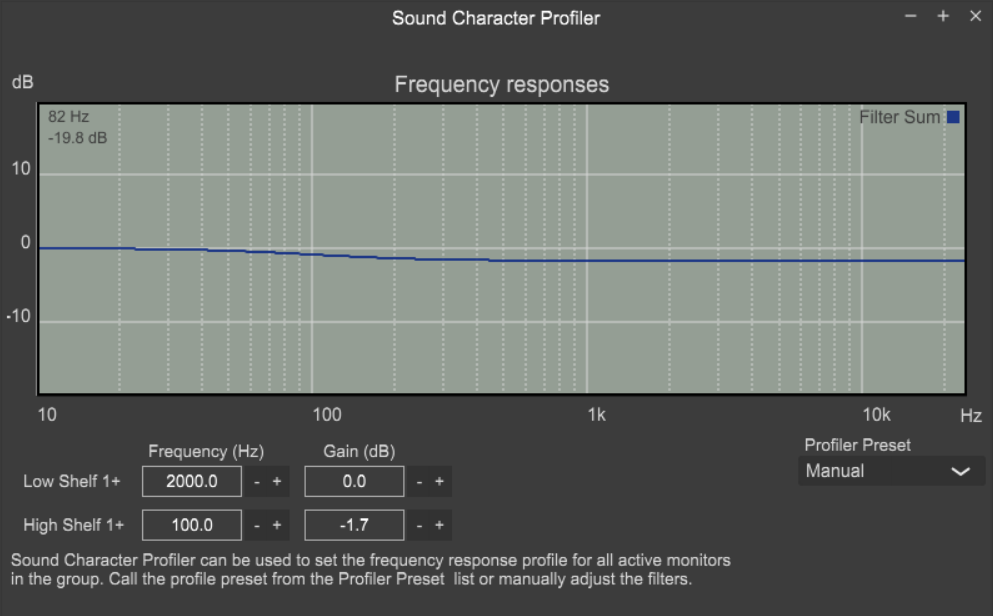Minimize the Sound Character Profiler window
993x616 pixels.
click(911, 16)
